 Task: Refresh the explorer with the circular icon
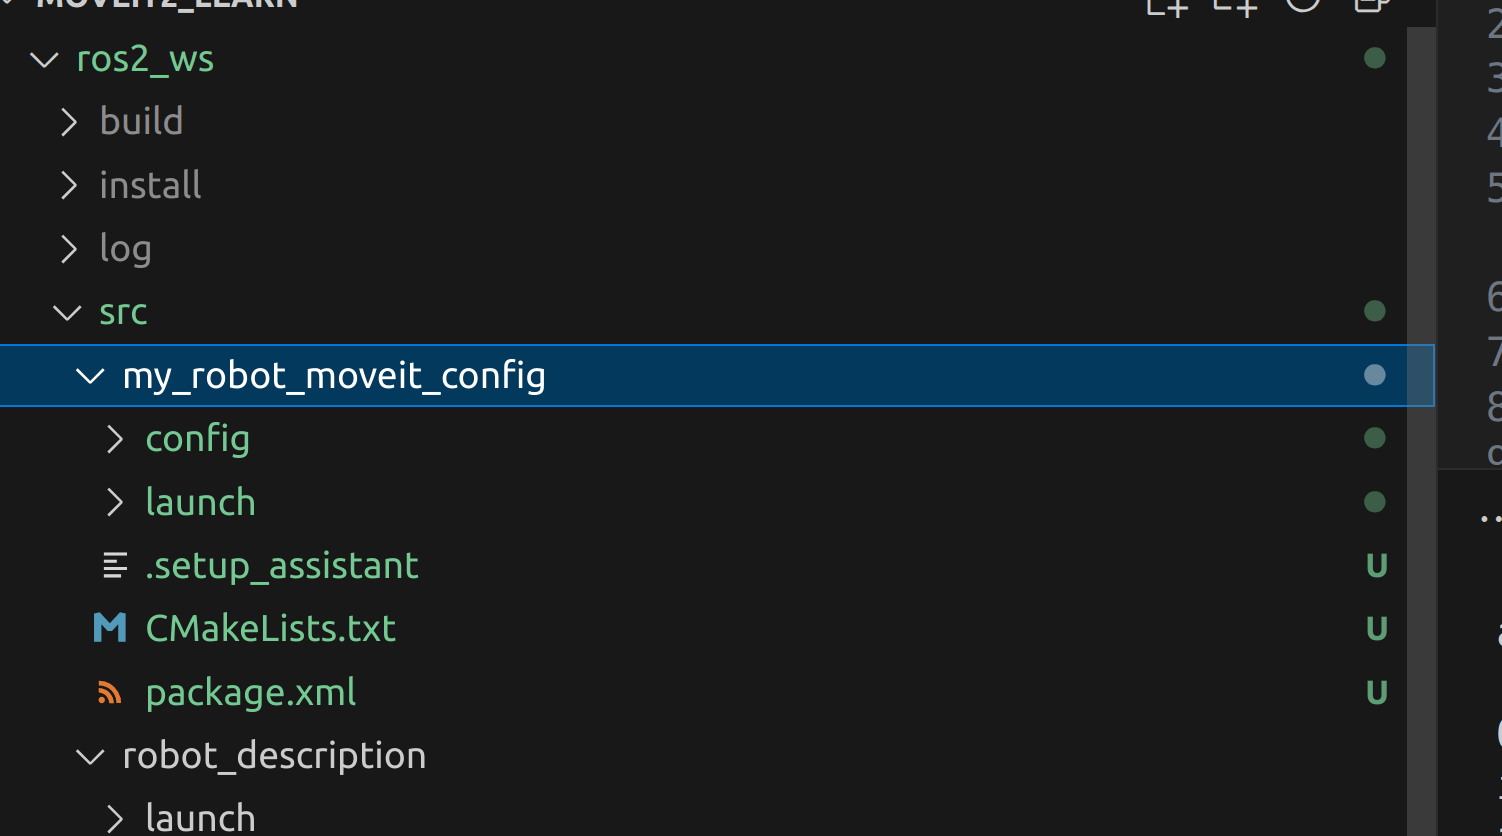(x=1303, y=4)
